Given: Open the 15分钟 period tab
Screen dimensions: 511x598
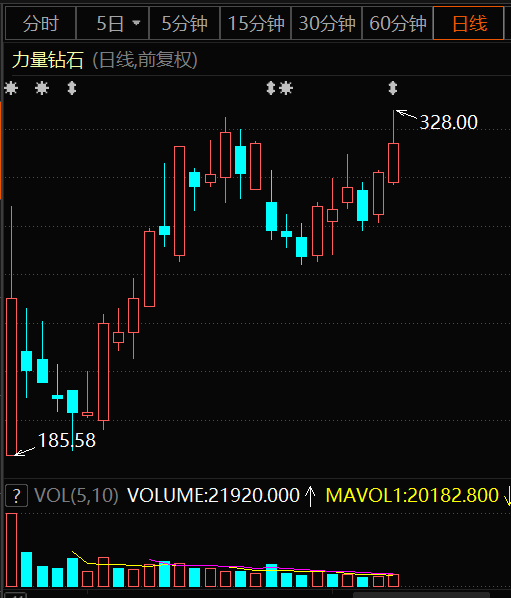Looking at the screenshot, I should click(256, 24).
